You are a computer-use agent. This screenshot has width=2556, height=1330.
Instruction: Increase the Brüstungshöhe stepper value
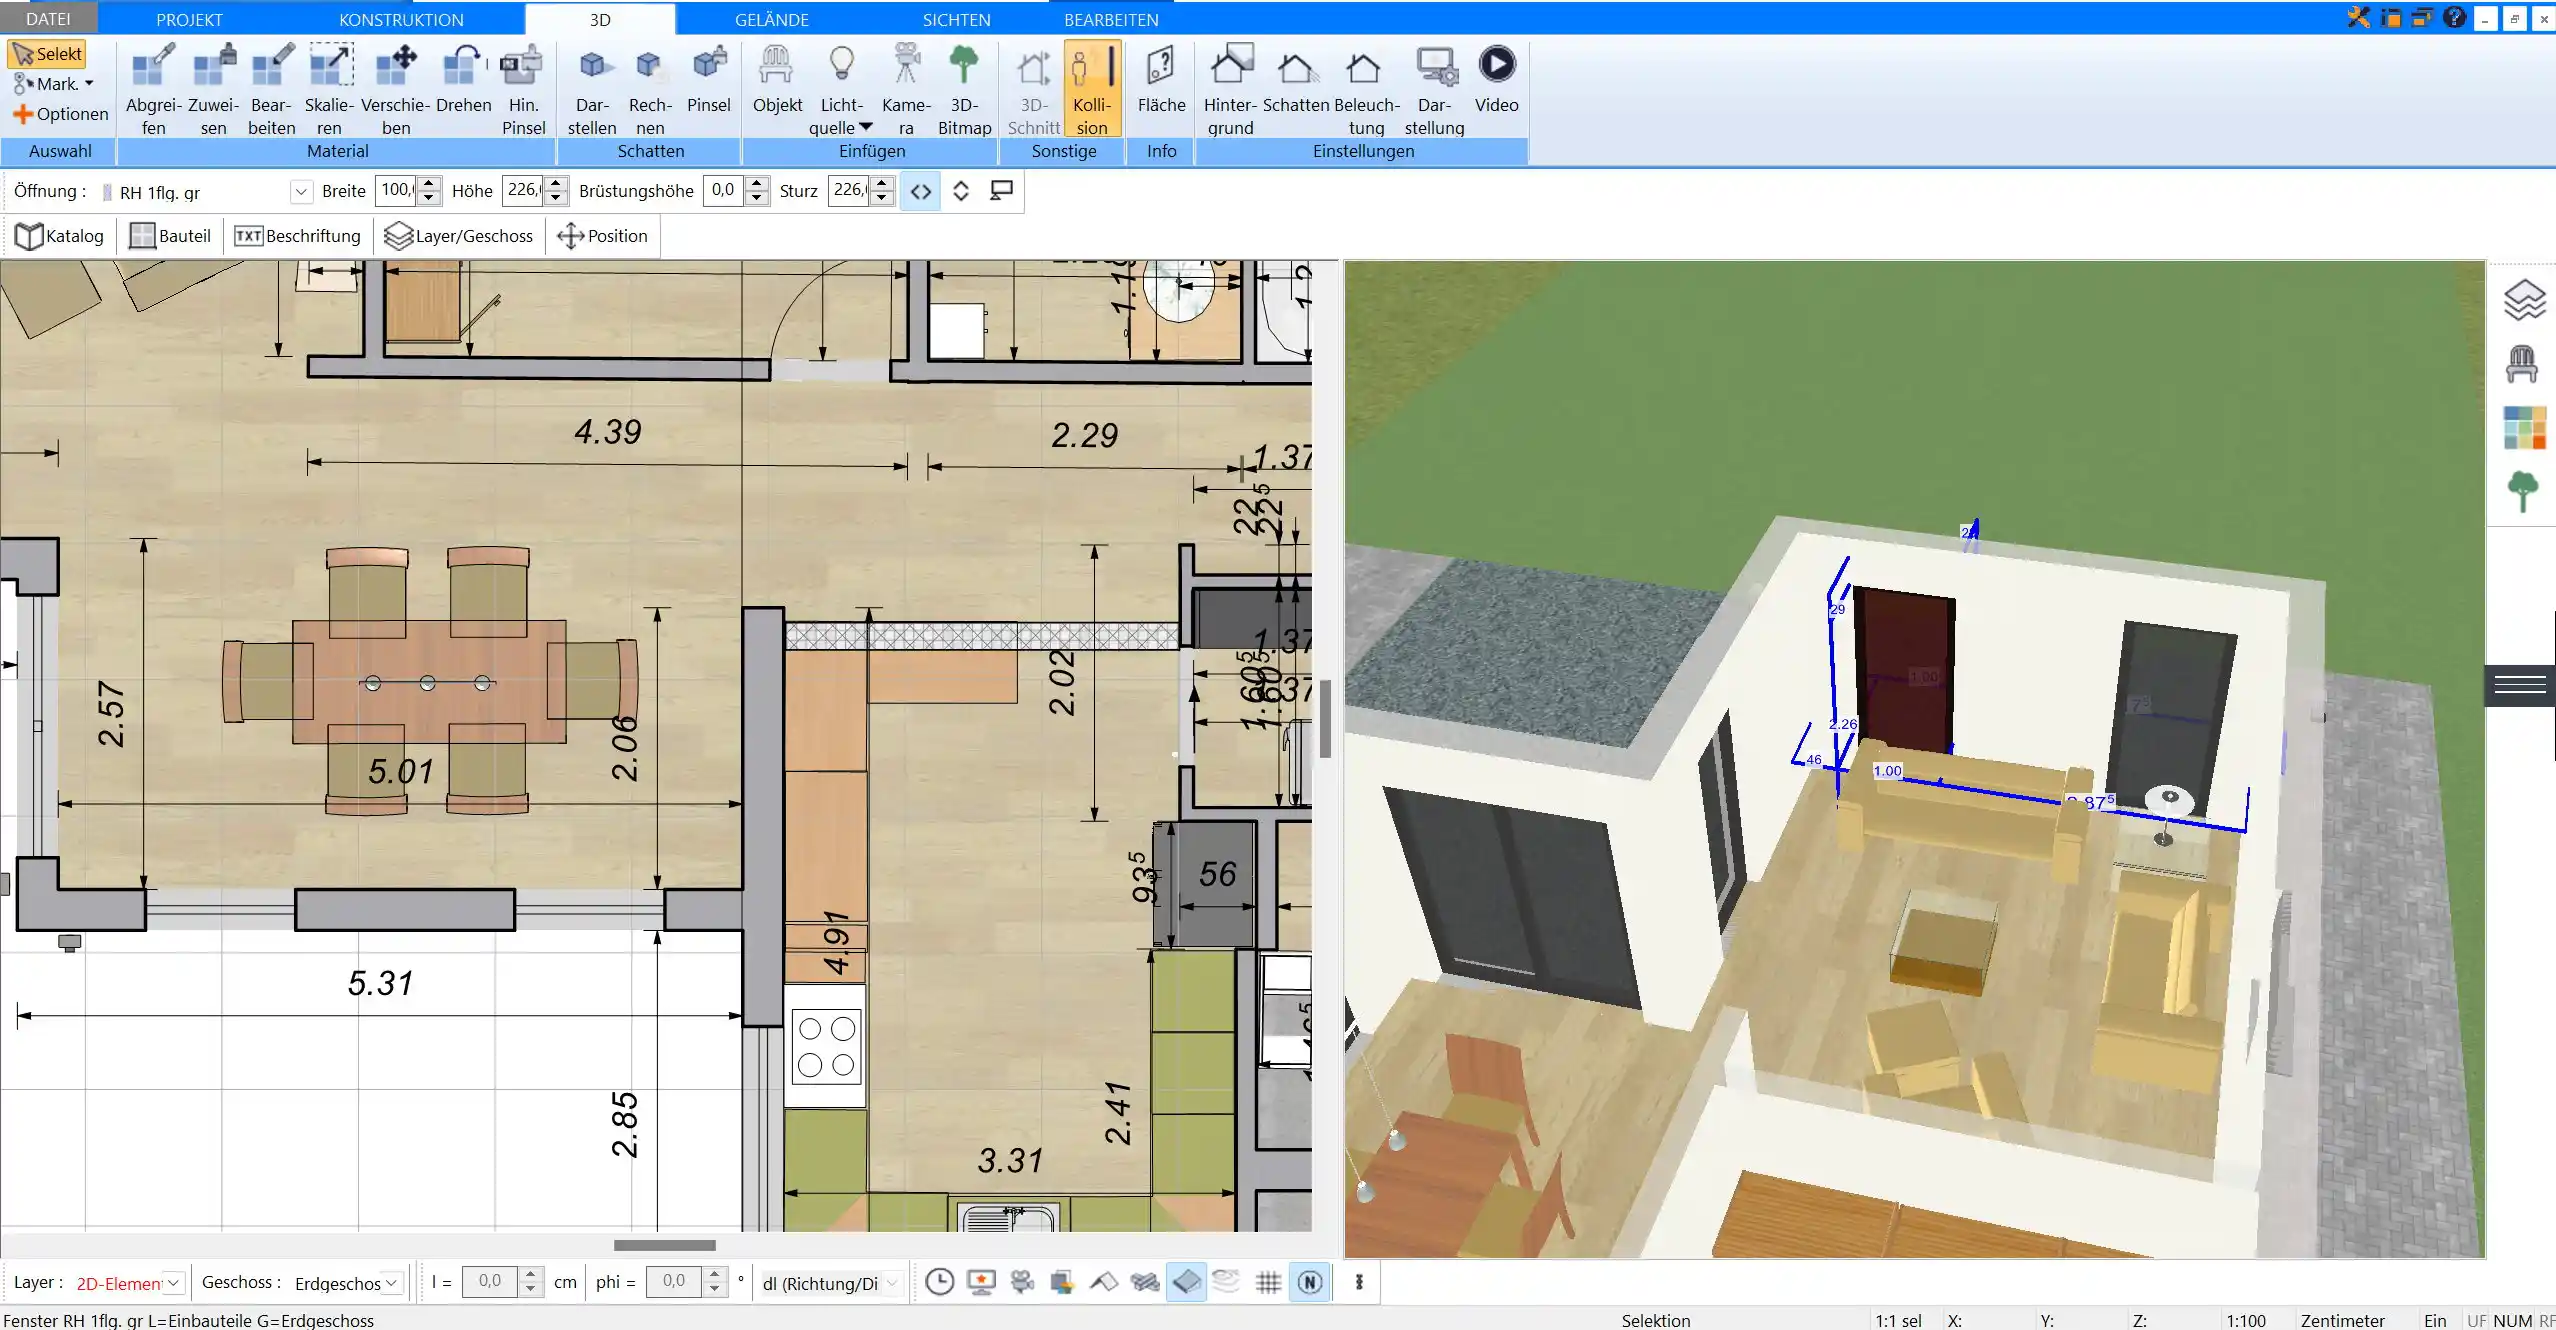757,183
